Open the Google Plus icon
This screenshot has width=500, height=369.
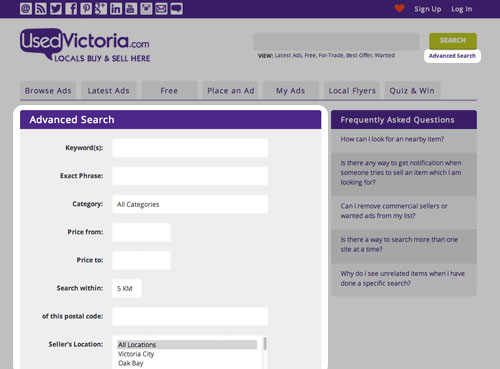101,9
